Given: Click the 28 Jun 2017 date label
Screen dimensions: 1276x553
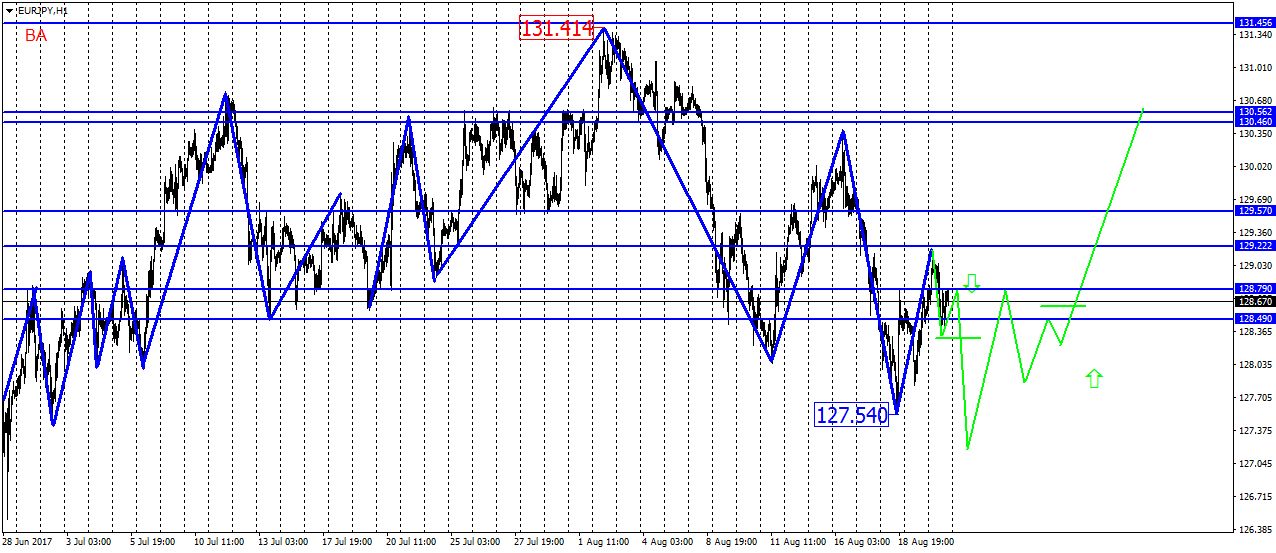Looking at the screenshot, I should pos(27,541).
